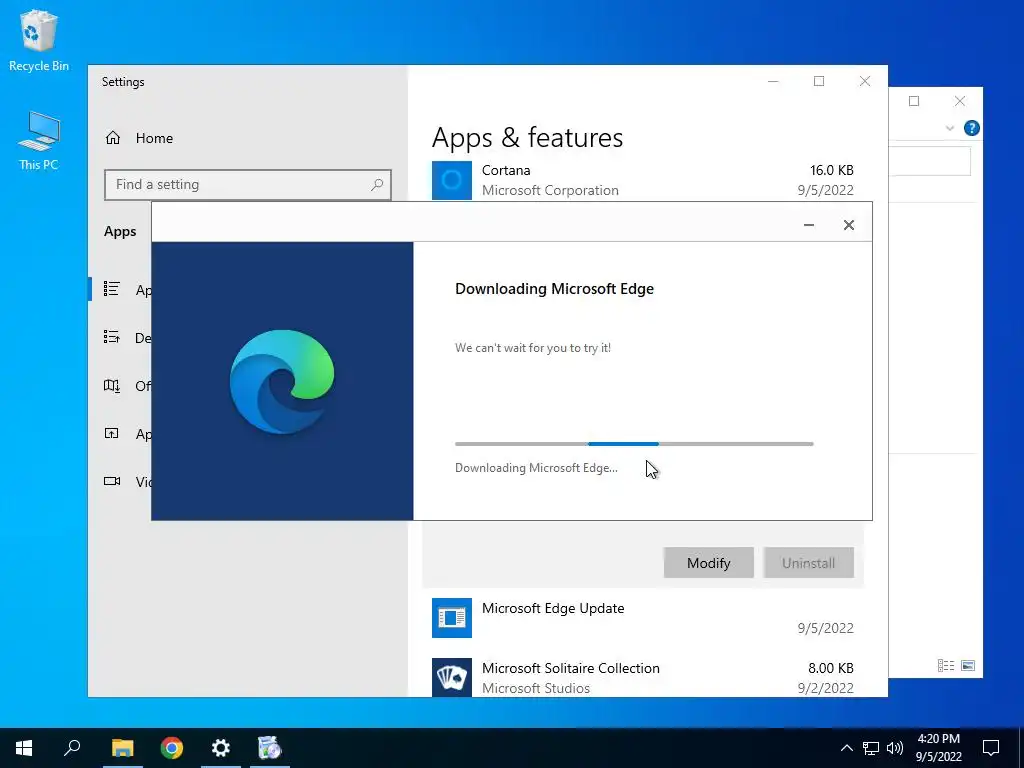Click the Uninstall button
This screenshot has height=768, width=1024.
[808, 563]
